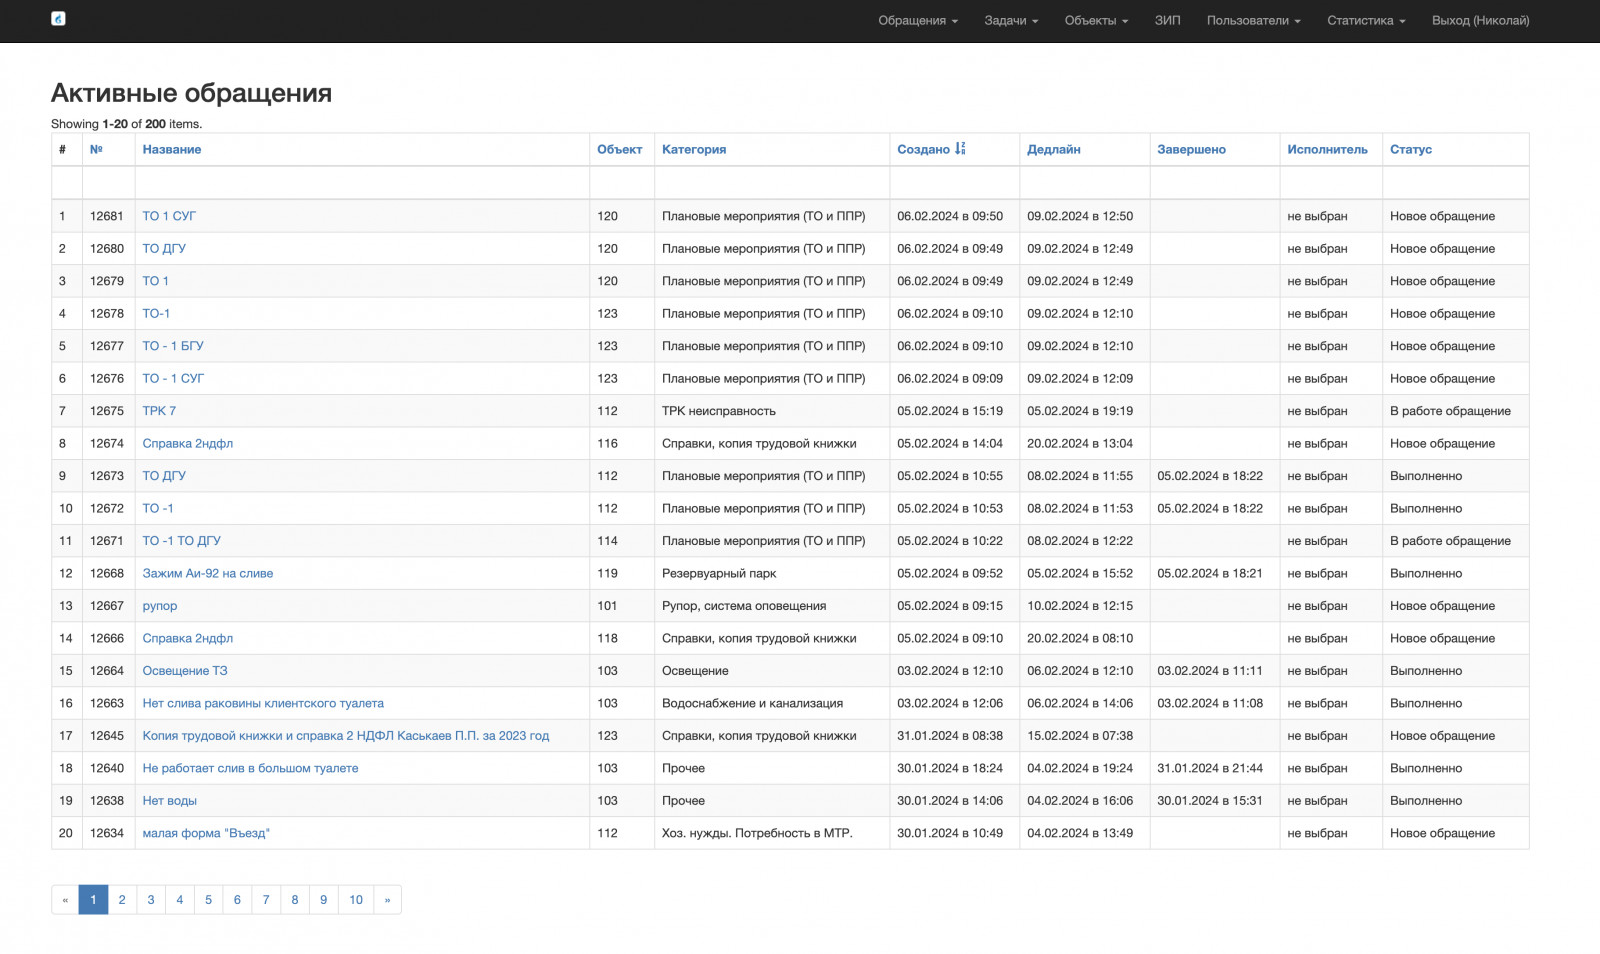Screen dimensions: 1600x954
Task: Open the Задачи dropdown in navbar
Action: tap(1010, 20)
